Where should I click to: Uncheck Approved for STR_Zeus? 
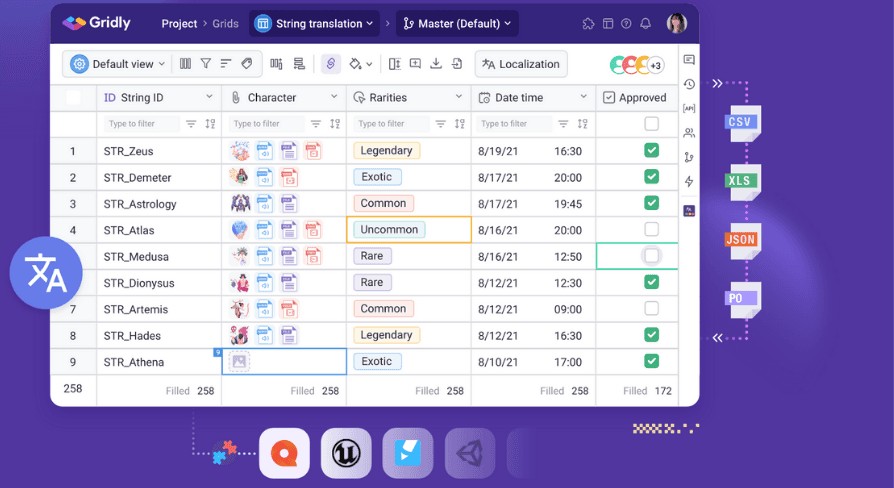pyautogui.click(x=651, y=151)
